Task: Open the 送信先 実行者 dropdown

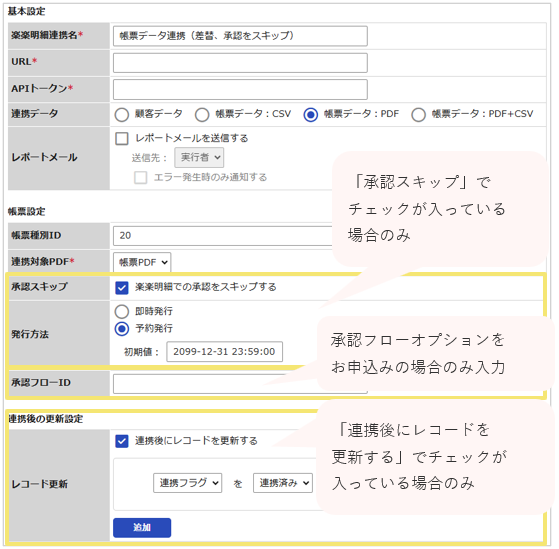Action: 199,157
